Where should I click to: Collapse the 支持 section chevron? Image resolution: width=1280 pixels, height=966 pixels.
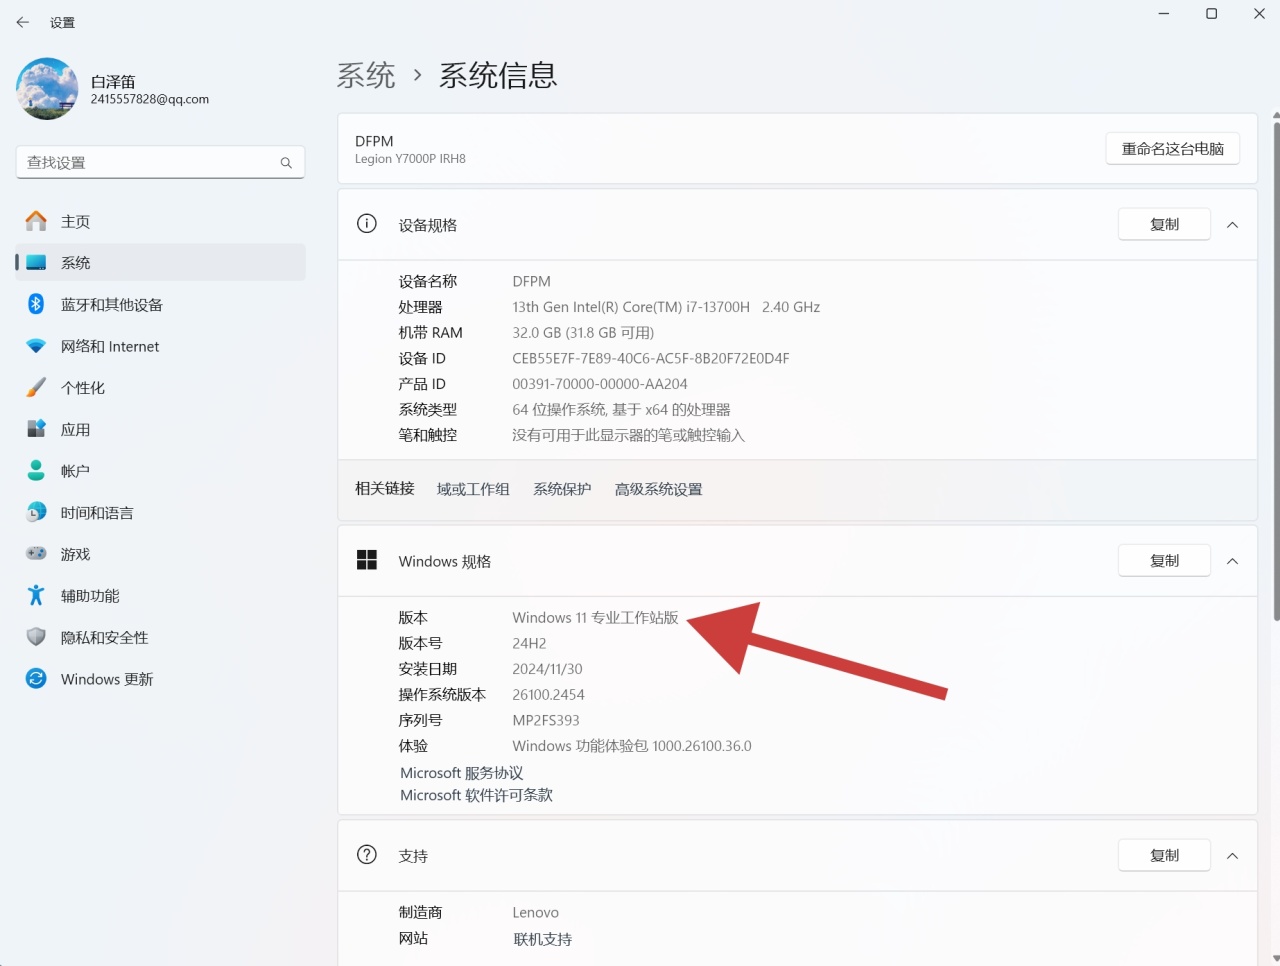1232,856
